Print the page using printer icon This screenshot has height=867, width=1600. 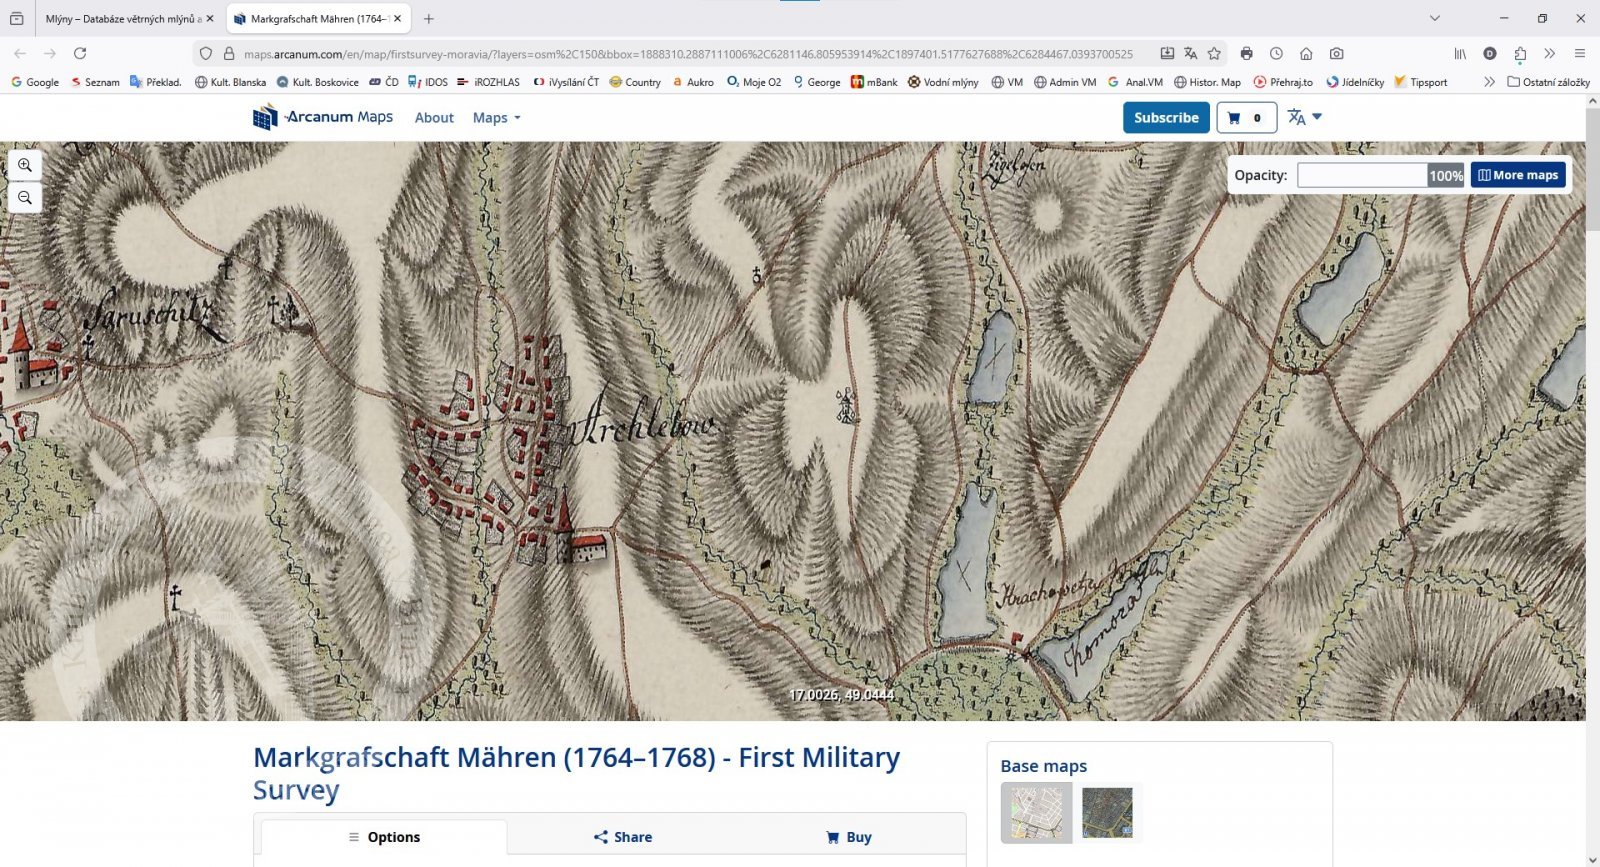1246,54
